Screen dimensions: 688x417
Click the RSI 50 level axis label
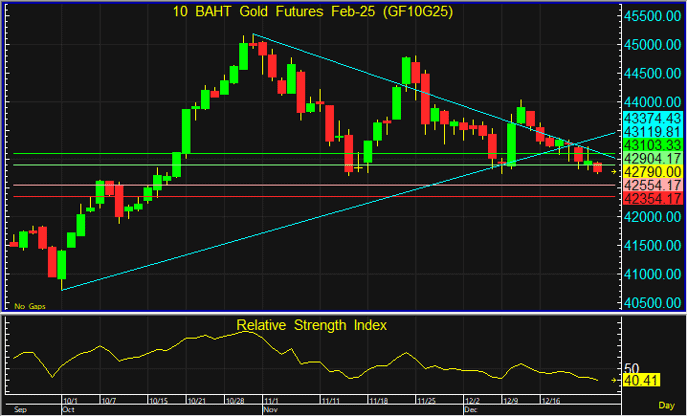point(631,366)
